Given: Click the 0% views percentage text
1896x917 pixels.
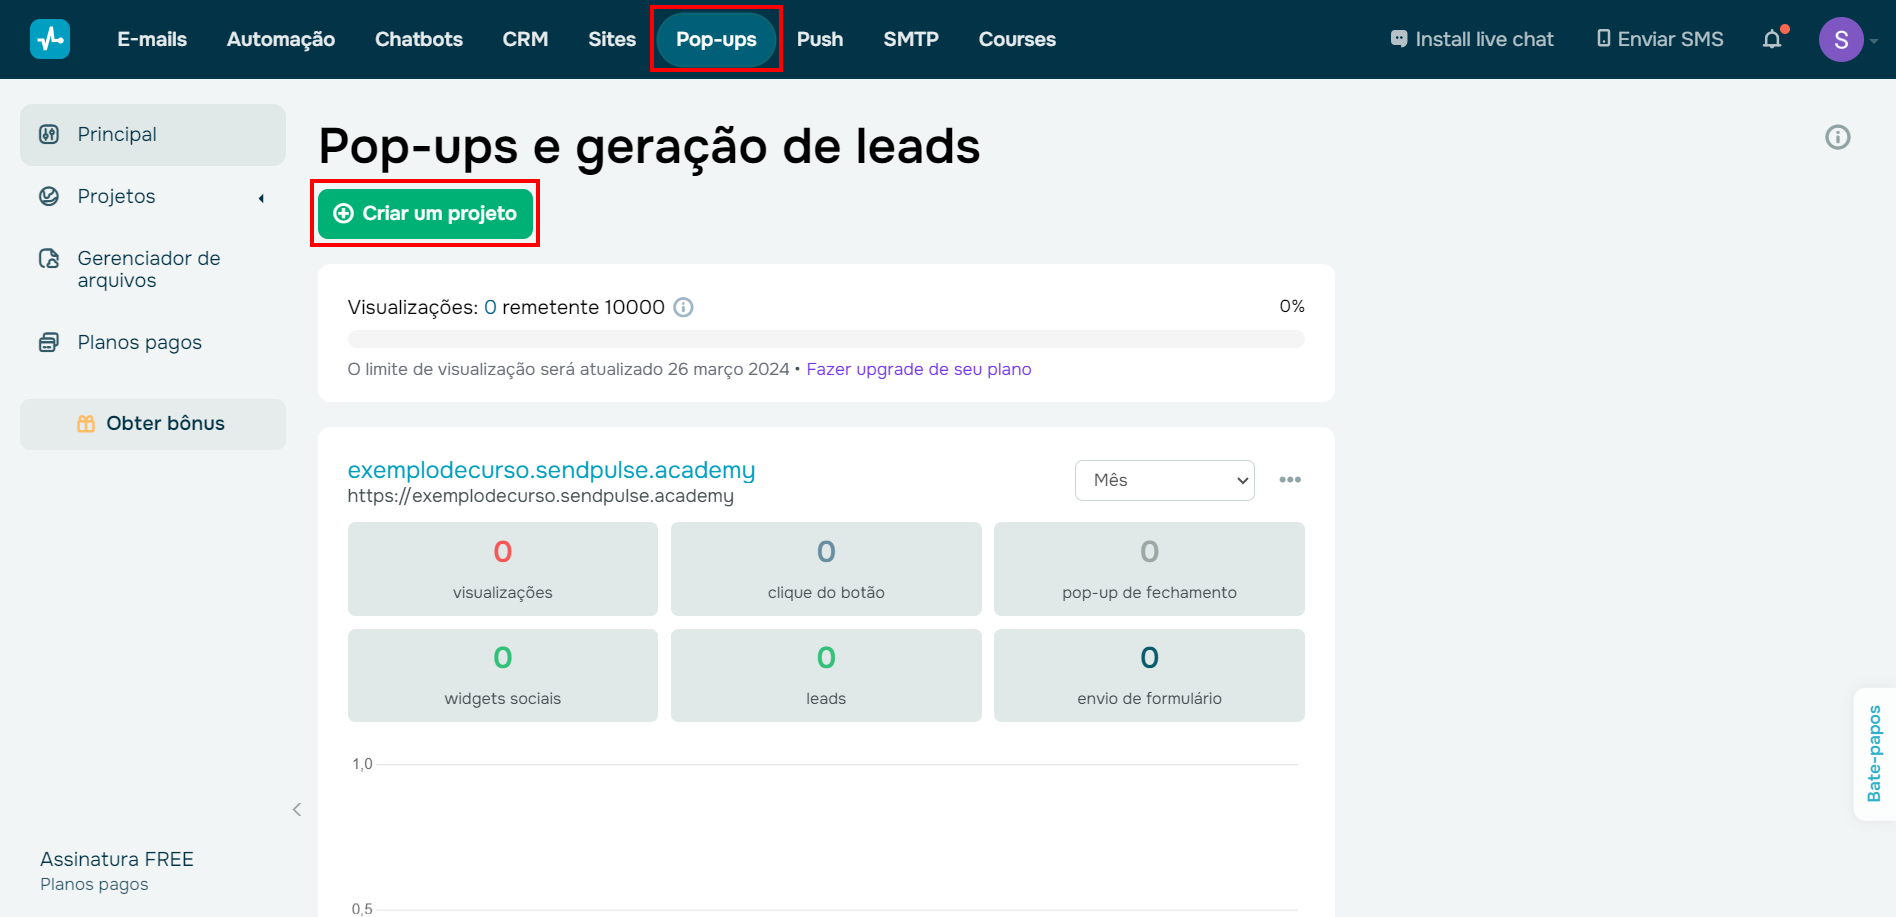Looking at the screenshot, I should pyautogui.click(x=1292, y=306).
